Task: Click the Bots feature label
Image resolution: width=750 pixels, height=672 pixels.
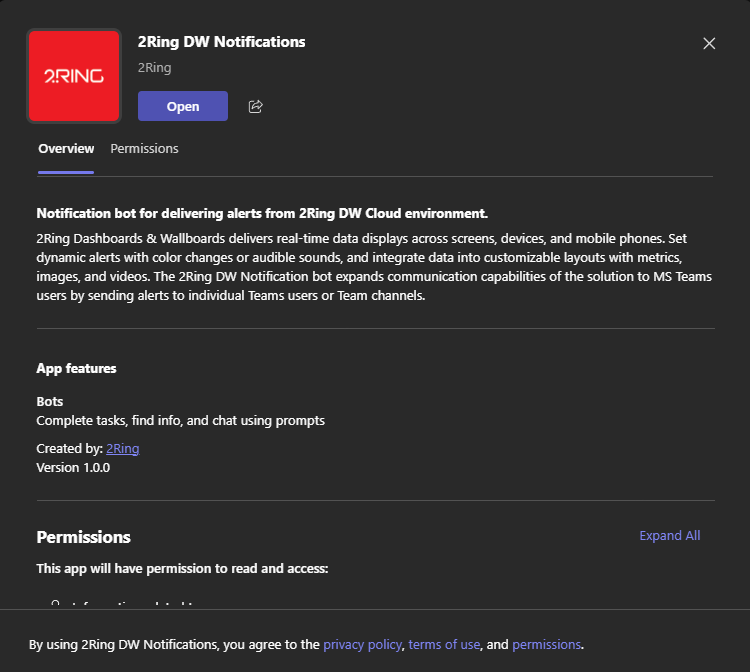Action: point(50,402)
